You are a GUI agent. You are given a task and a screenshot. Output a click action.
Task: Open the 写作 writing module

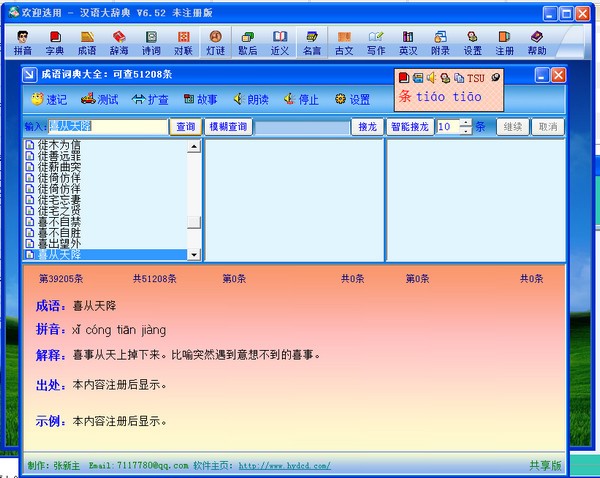point(376,43)
